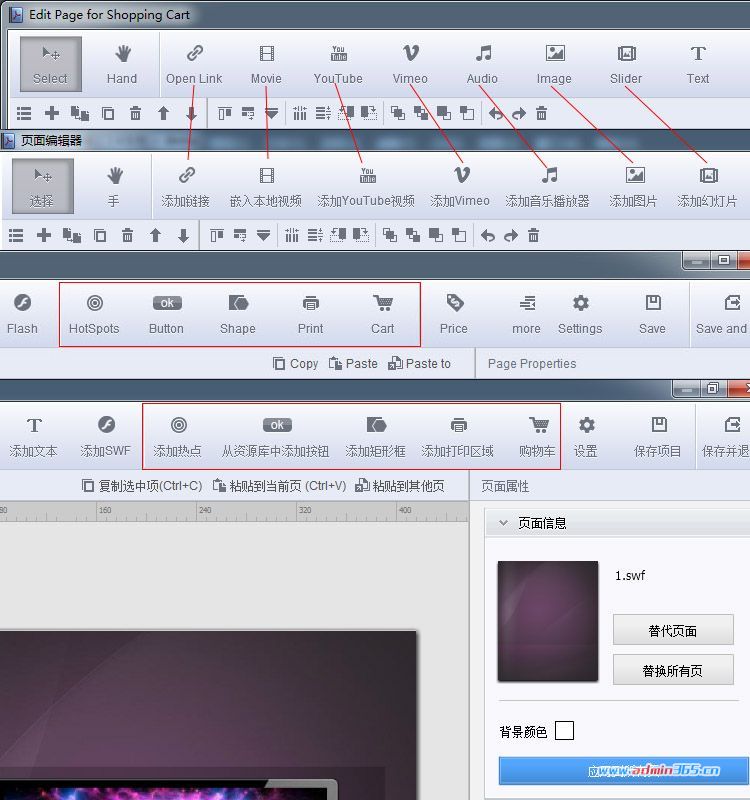This screenshot has height=800, width=750.
Task: Click the Price tag tool
Action: (454, 314)
